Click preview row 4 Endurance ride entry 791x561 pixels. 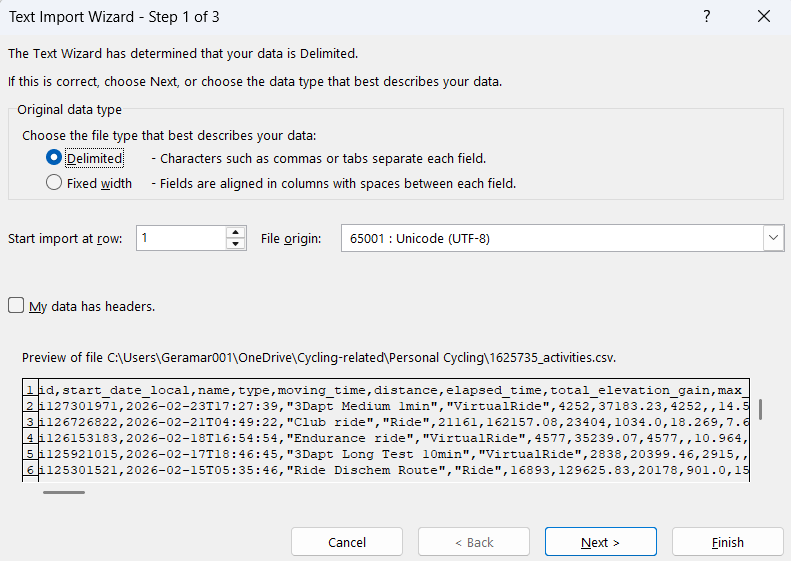pyautogui.click(x=390, y=439)
